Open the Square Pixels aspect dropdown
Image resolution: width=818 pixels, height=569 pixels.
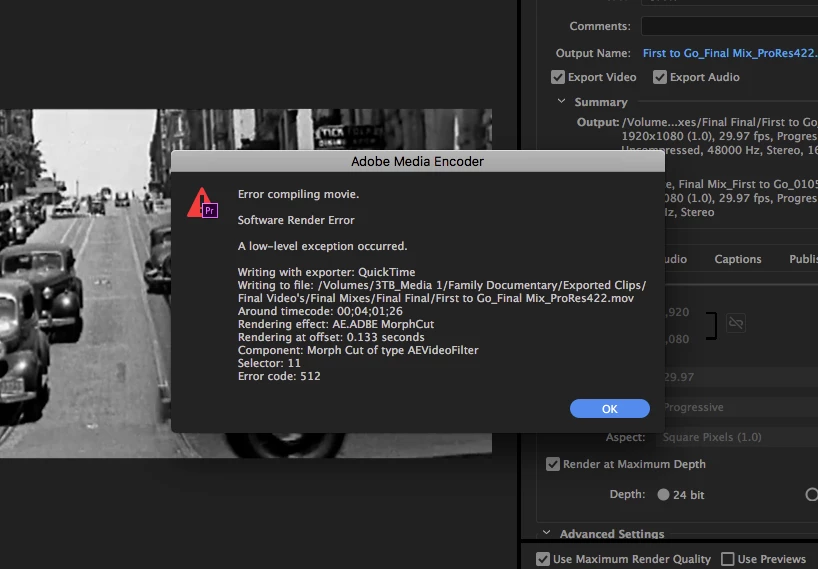point(737,437)
